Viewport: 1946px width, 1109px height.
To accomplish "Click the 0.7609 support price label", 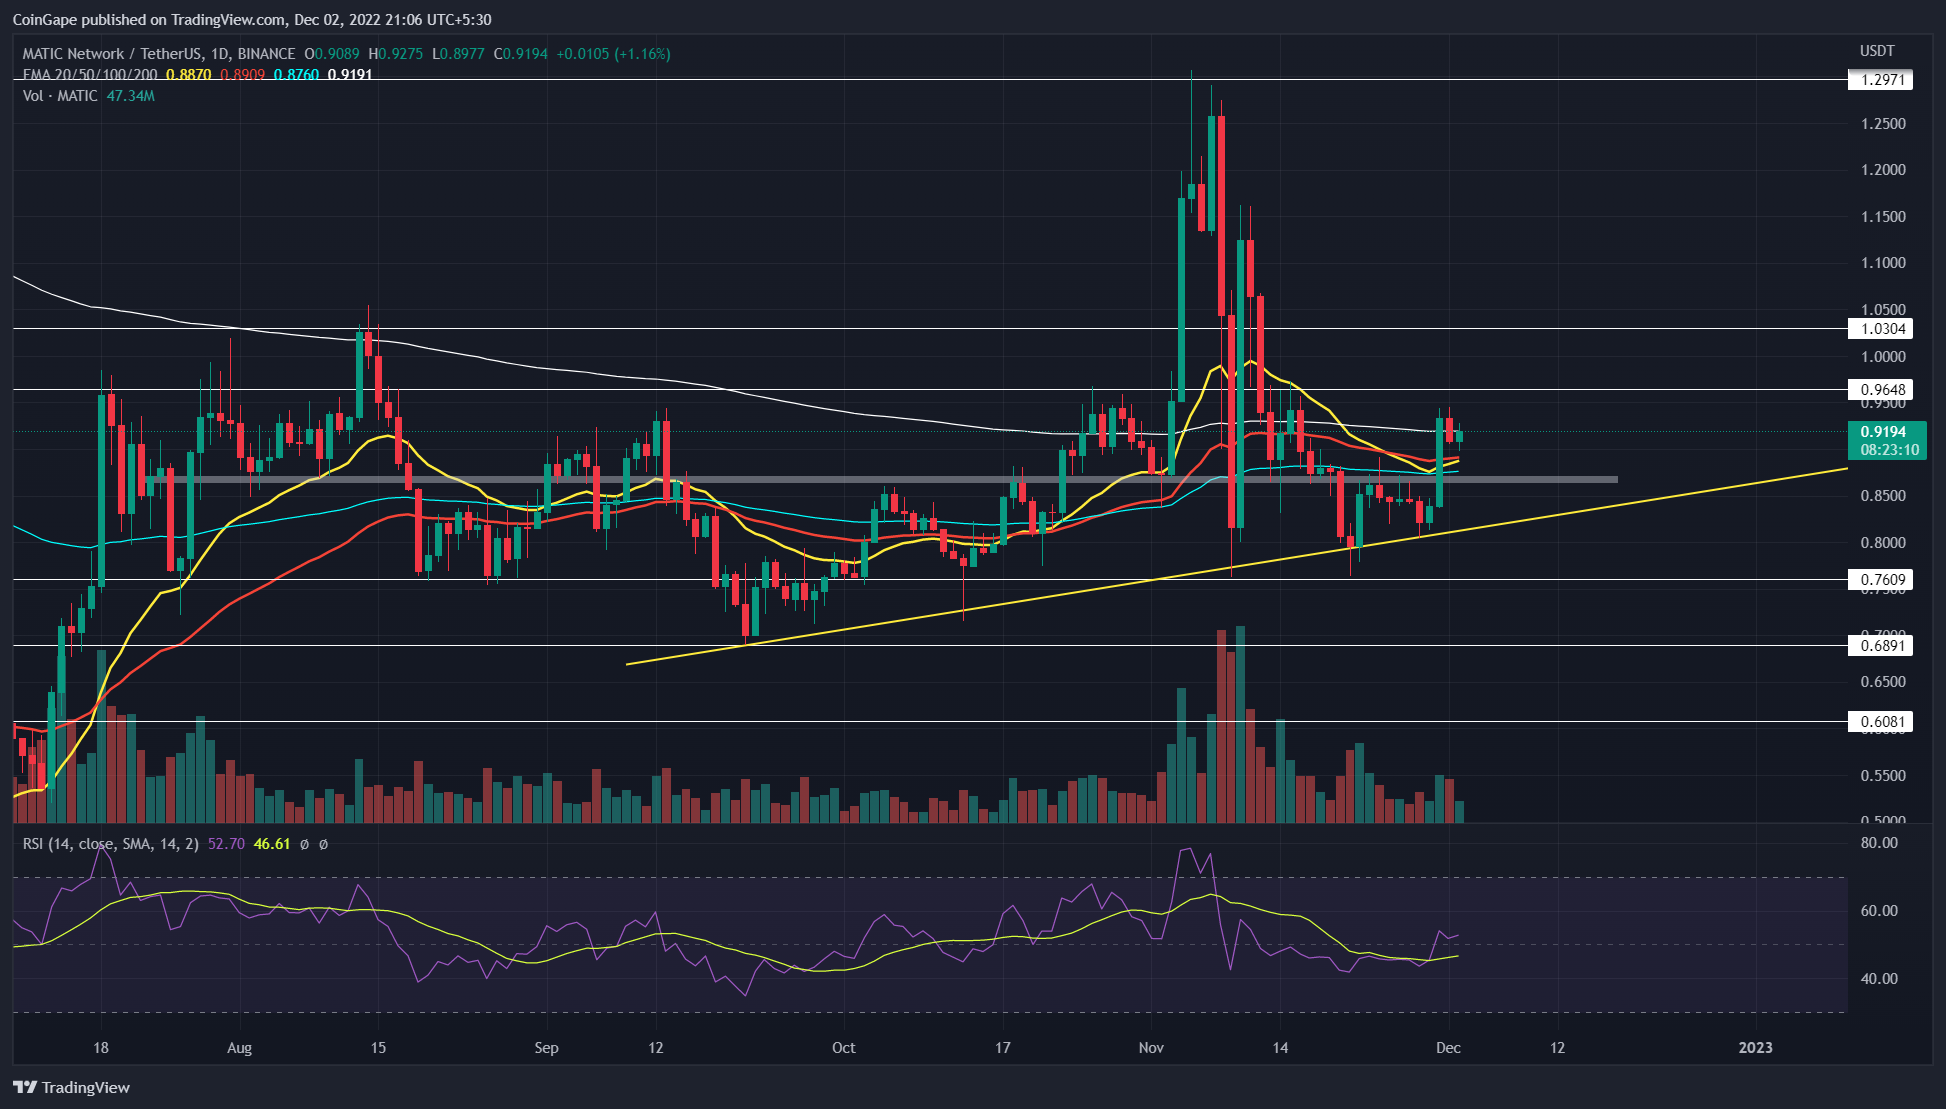I will (x=1882, y=580).
